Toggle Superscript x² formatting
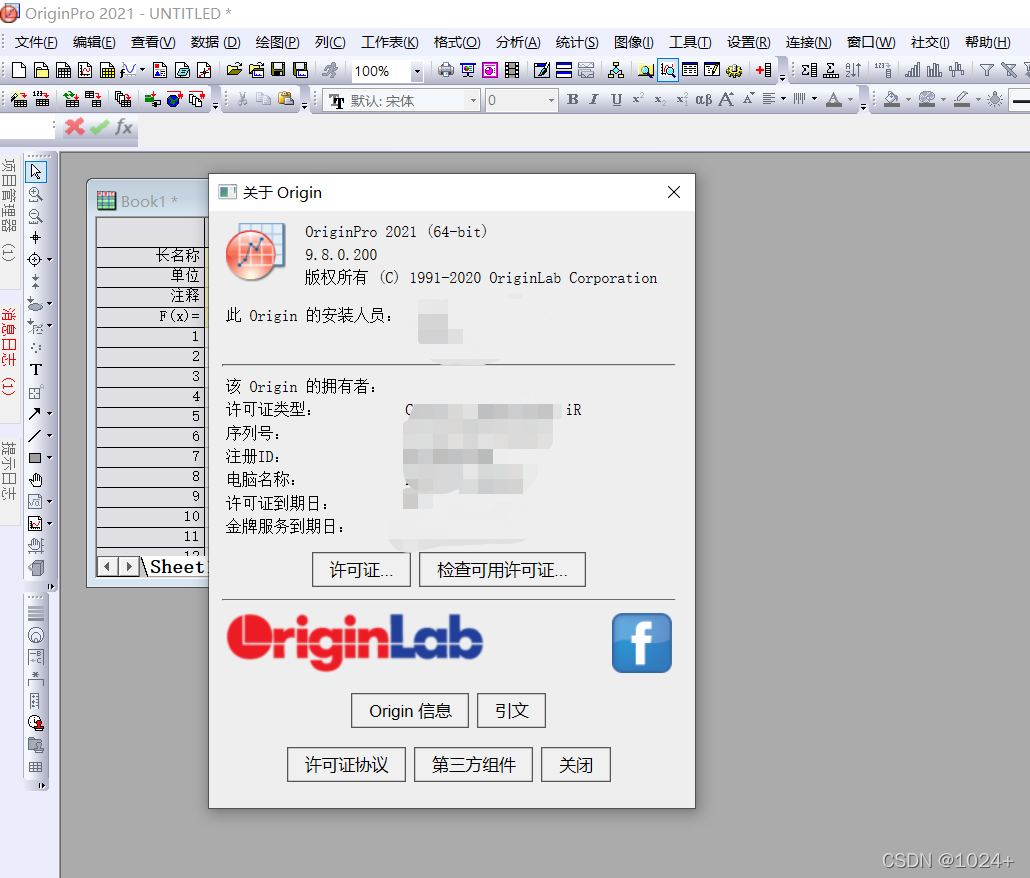Viewport: 1030px width, 878px height. point(638,99)
